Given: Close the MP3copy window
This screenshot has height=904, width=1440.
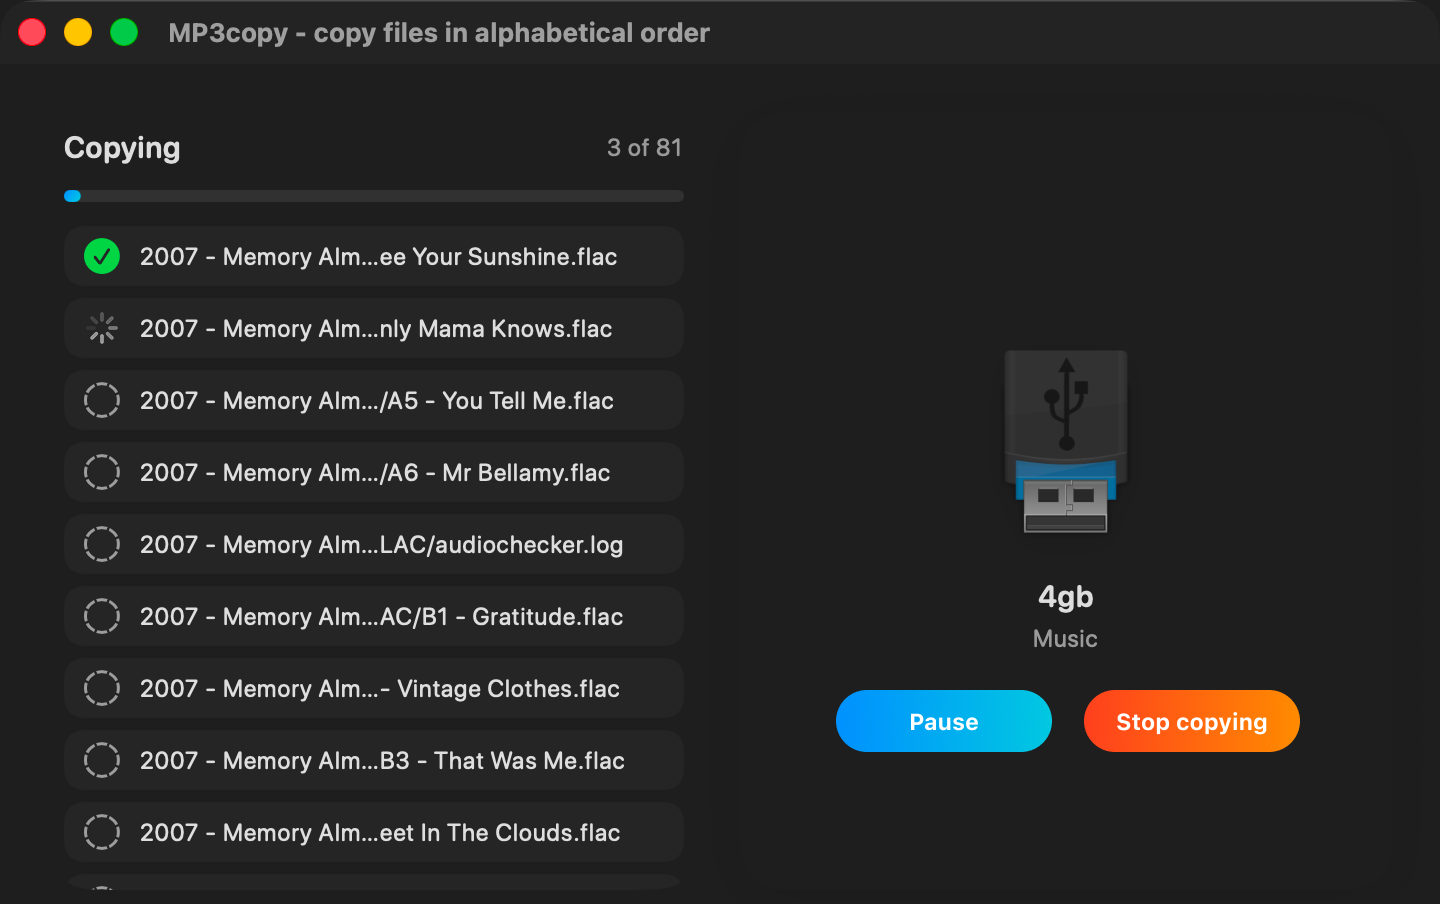Looking at the screenshot, I should coord(32,32).
